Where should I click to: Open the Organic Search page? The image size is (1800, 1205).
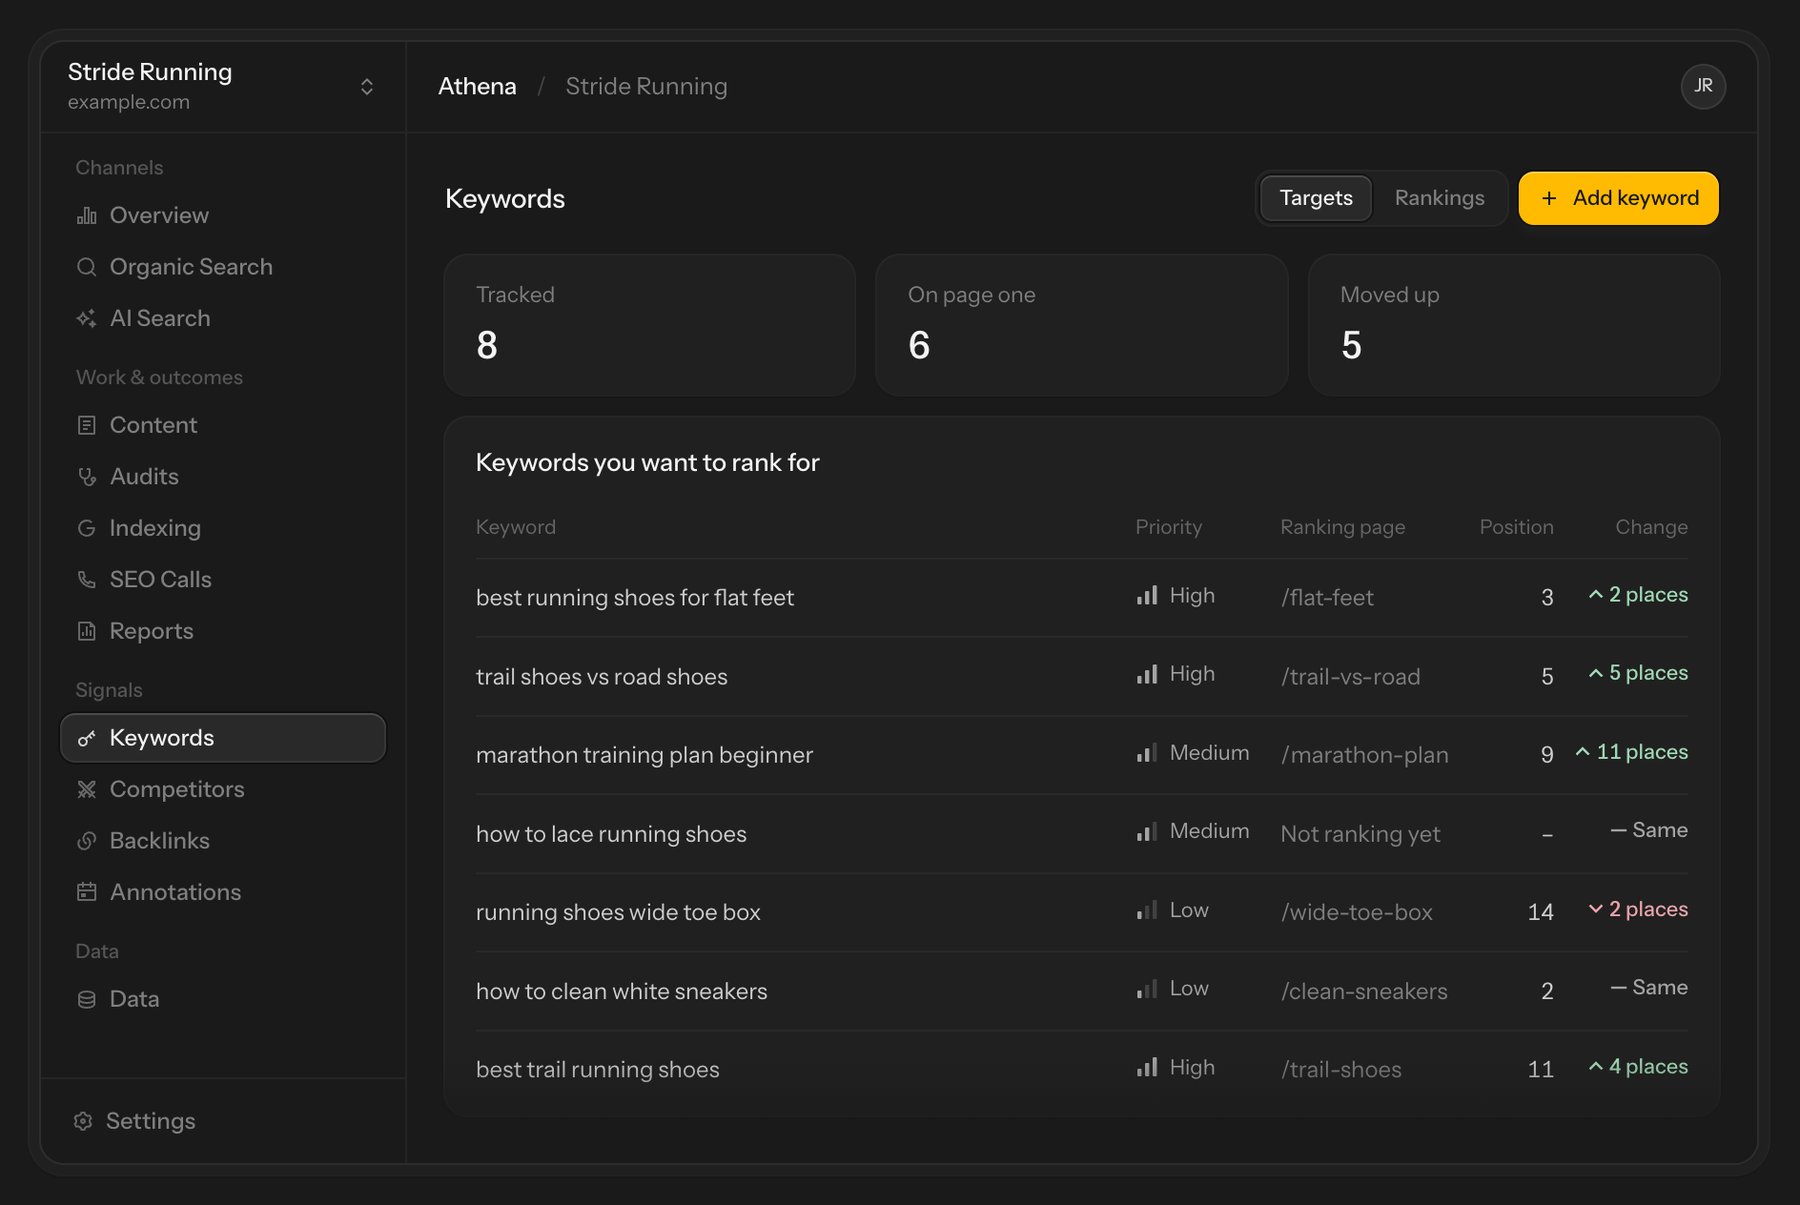click(223, 267)
